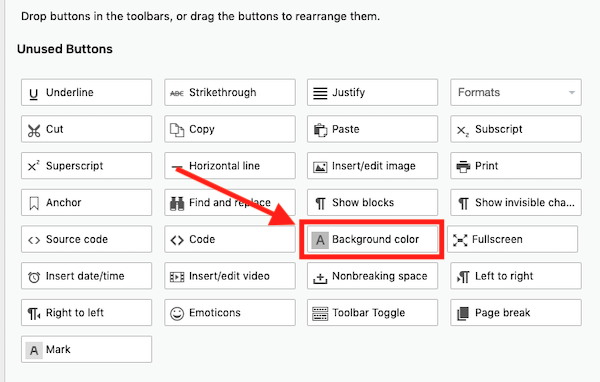Select the Toolbar Toggle button label
This screenshot has width=600, height=382.
368,313
